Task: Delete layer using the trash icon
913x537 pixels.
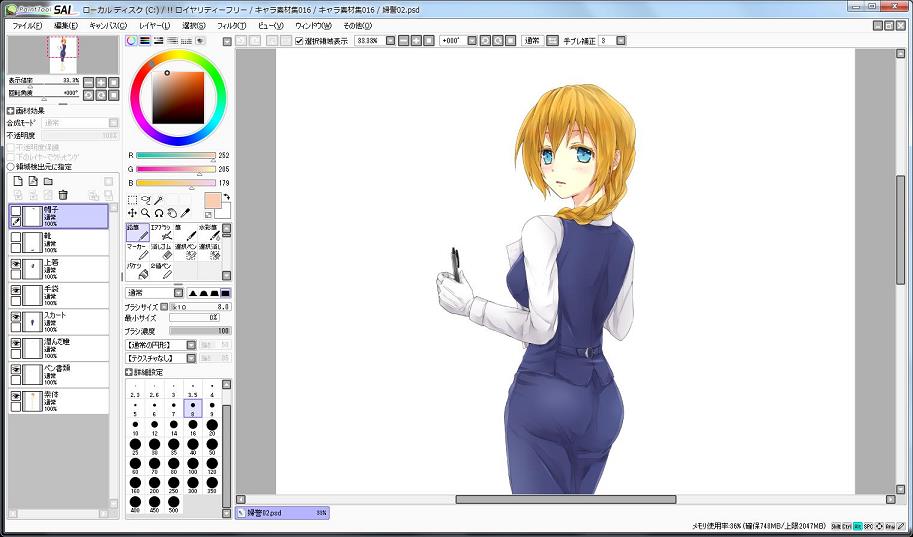Action: click(x=62, y=195)
